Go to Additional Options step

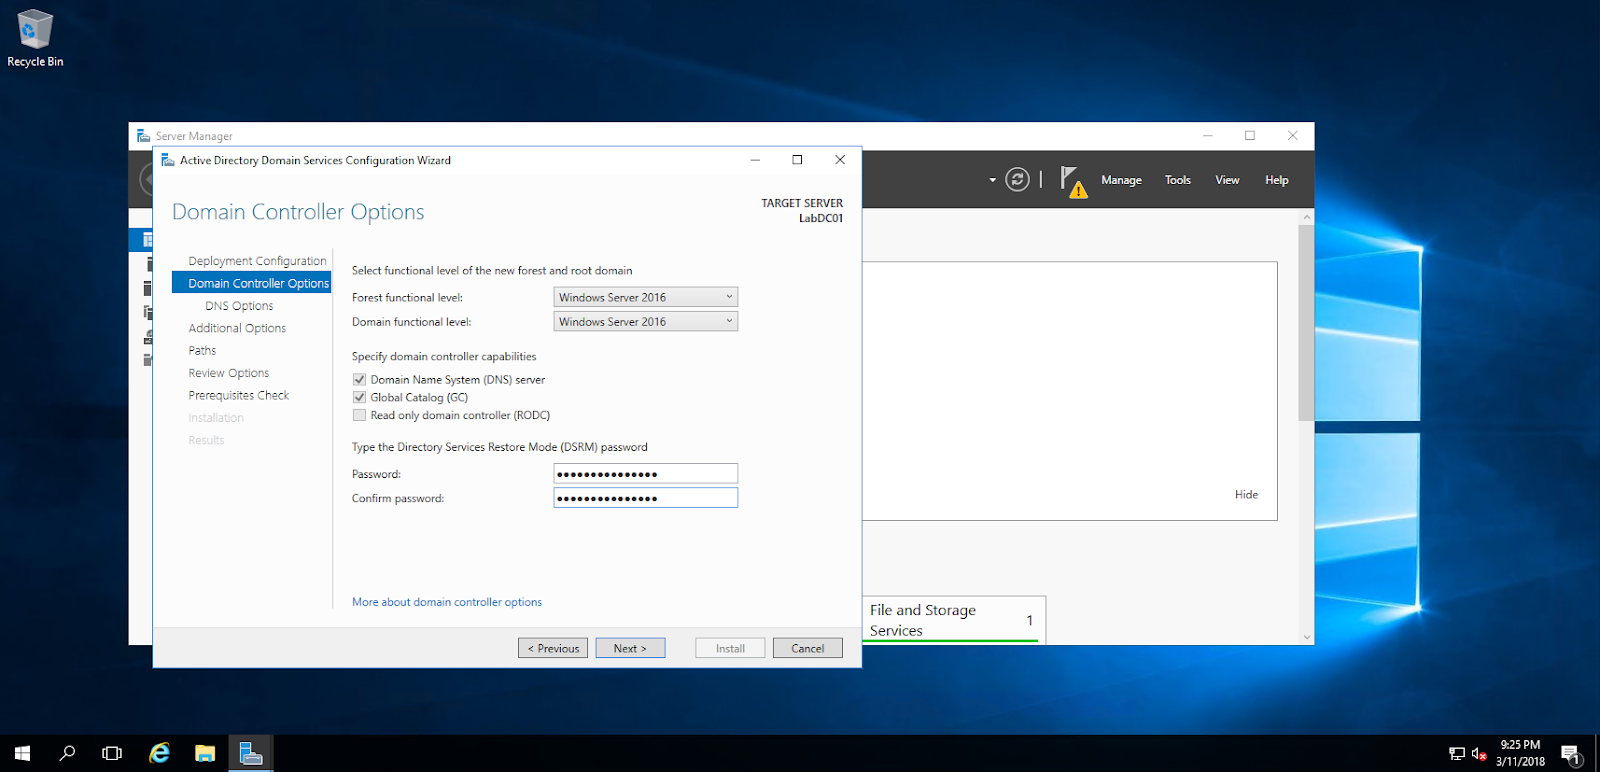coord(237,328)
